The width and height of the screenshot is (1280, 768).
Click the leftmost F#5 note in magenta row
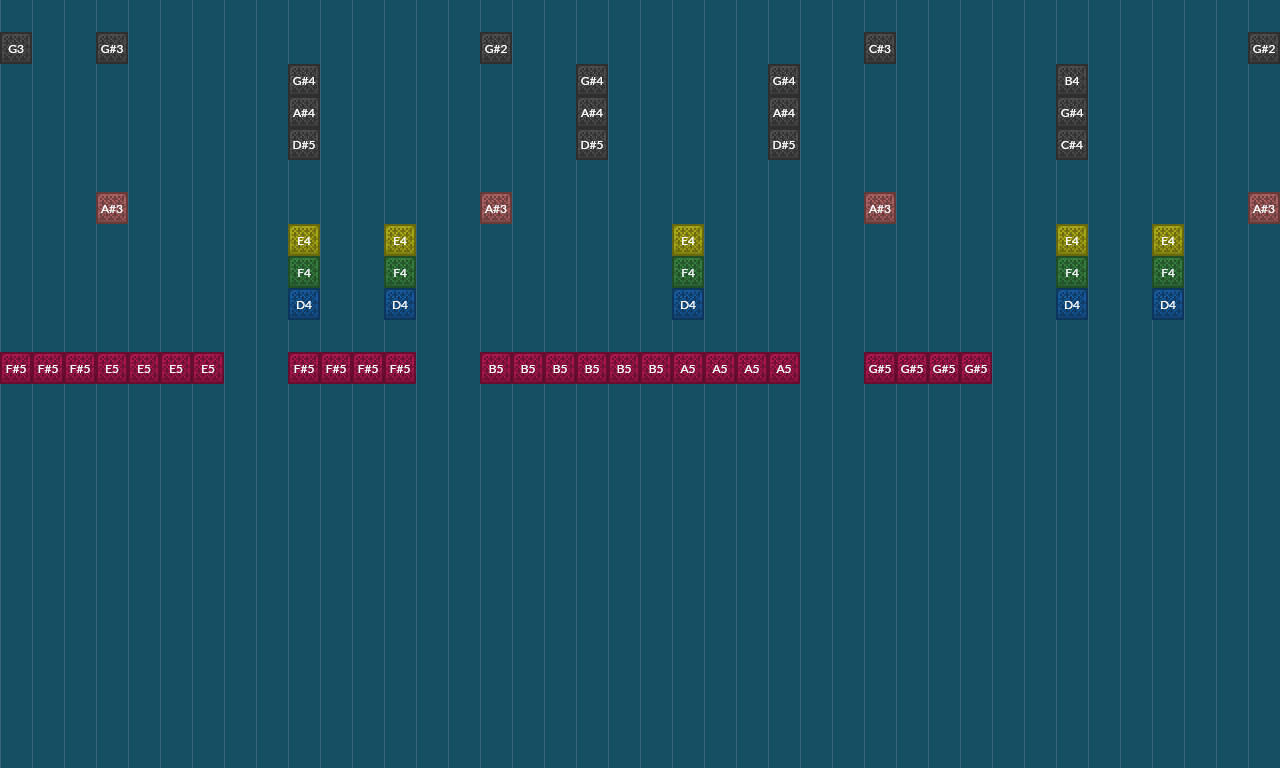coord(16,368)
